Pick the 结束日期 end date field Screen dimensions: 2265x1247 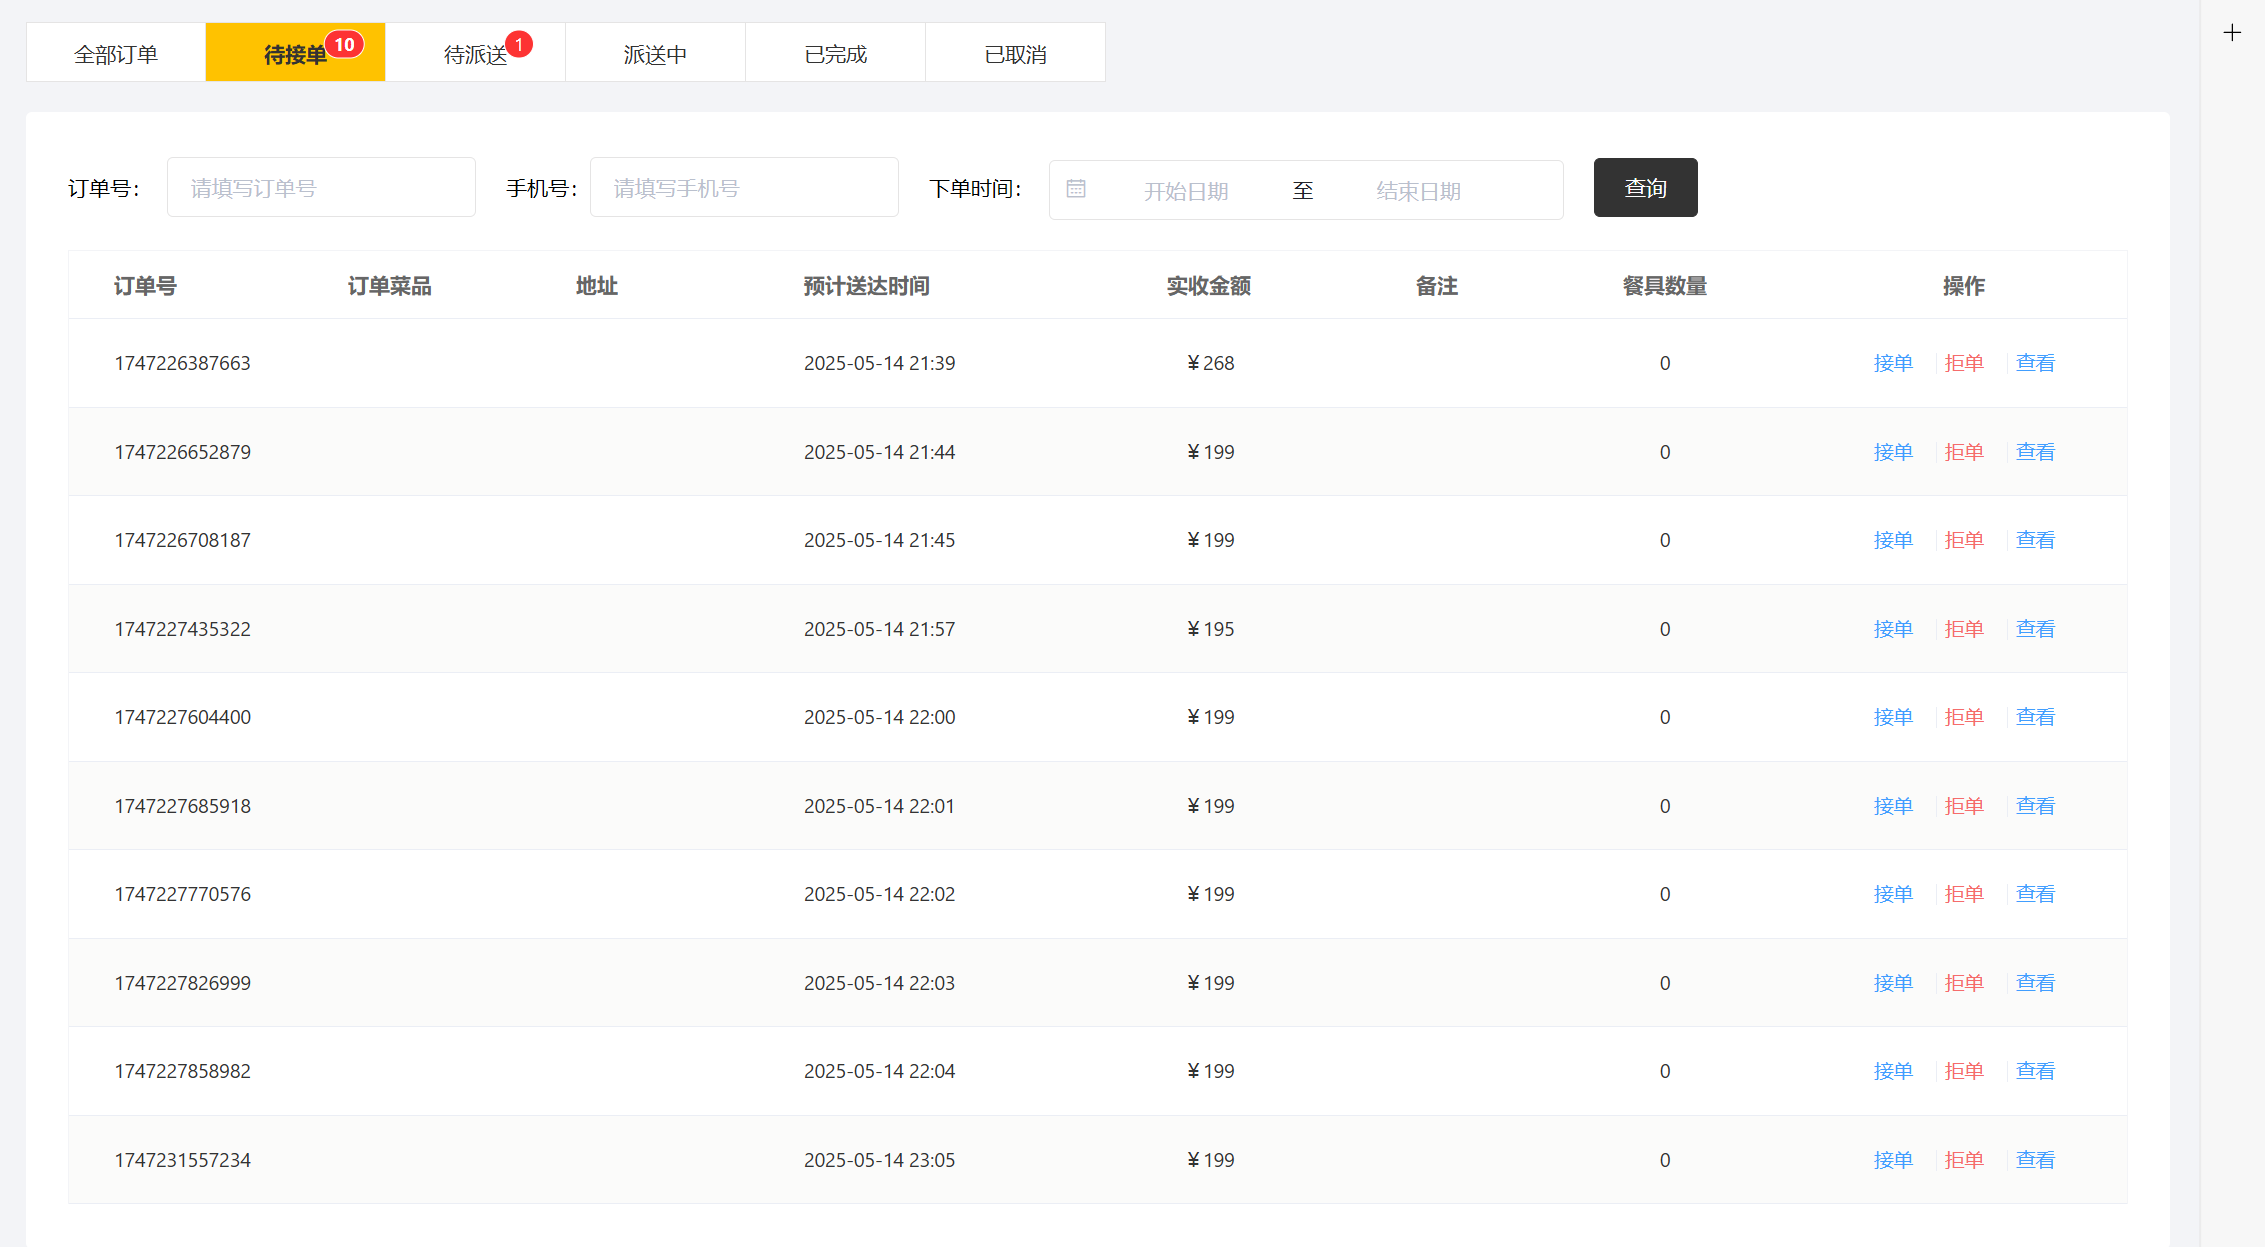[x=1418, y=191]
